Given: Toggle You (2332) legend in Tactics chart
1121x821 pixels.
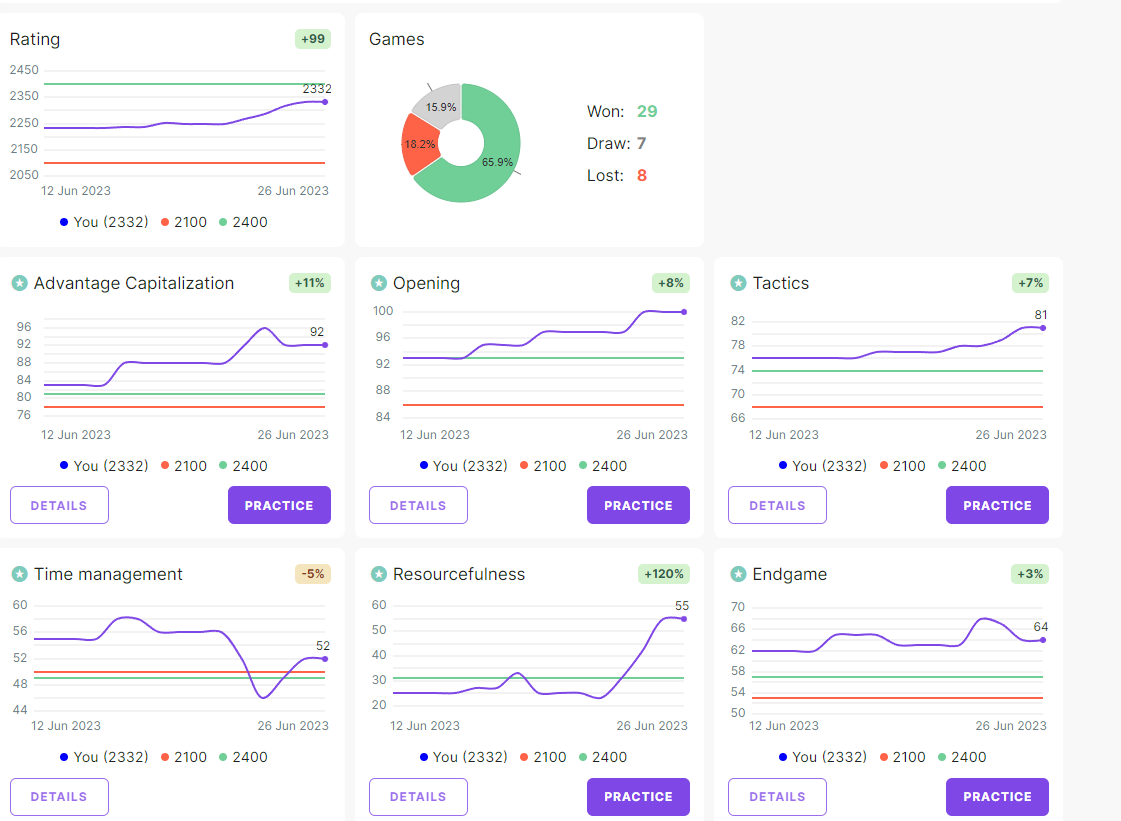Looking at the screenshot, I should [822, 466].
